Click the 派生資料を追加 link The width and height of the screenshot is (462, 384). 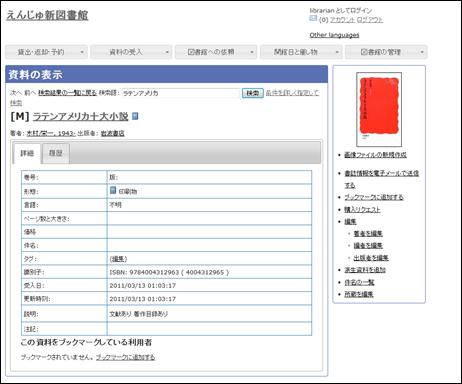365,270
